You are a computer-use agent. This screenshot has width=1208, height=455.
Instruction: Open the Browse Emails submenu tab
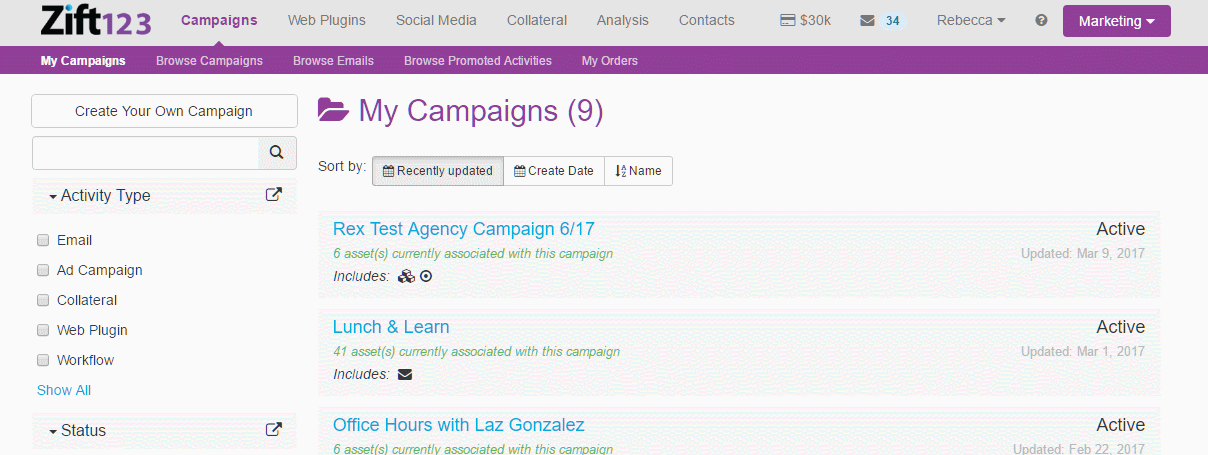[333, 61]
